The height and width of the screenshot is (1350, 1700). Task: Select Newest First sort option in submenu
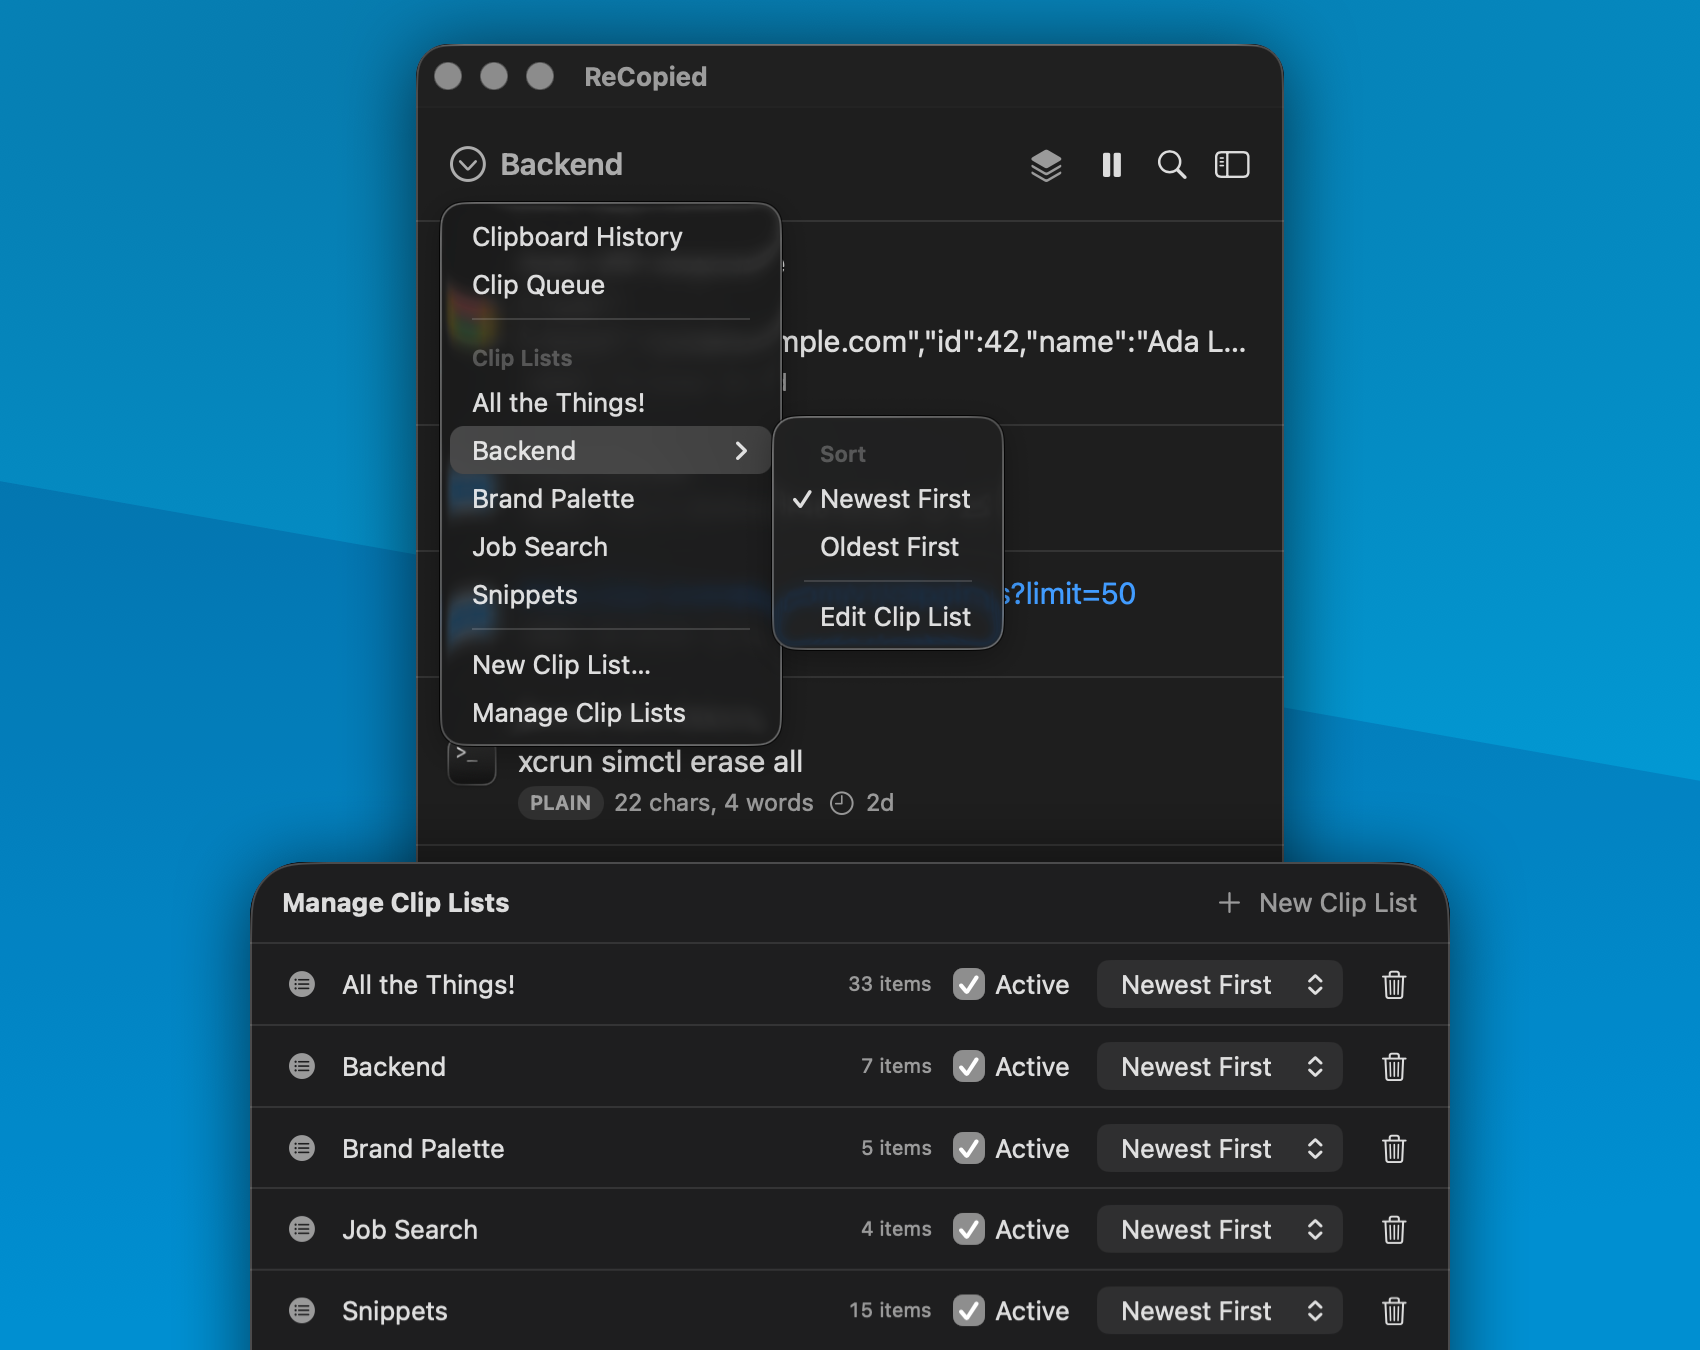(x=888, y=499)
